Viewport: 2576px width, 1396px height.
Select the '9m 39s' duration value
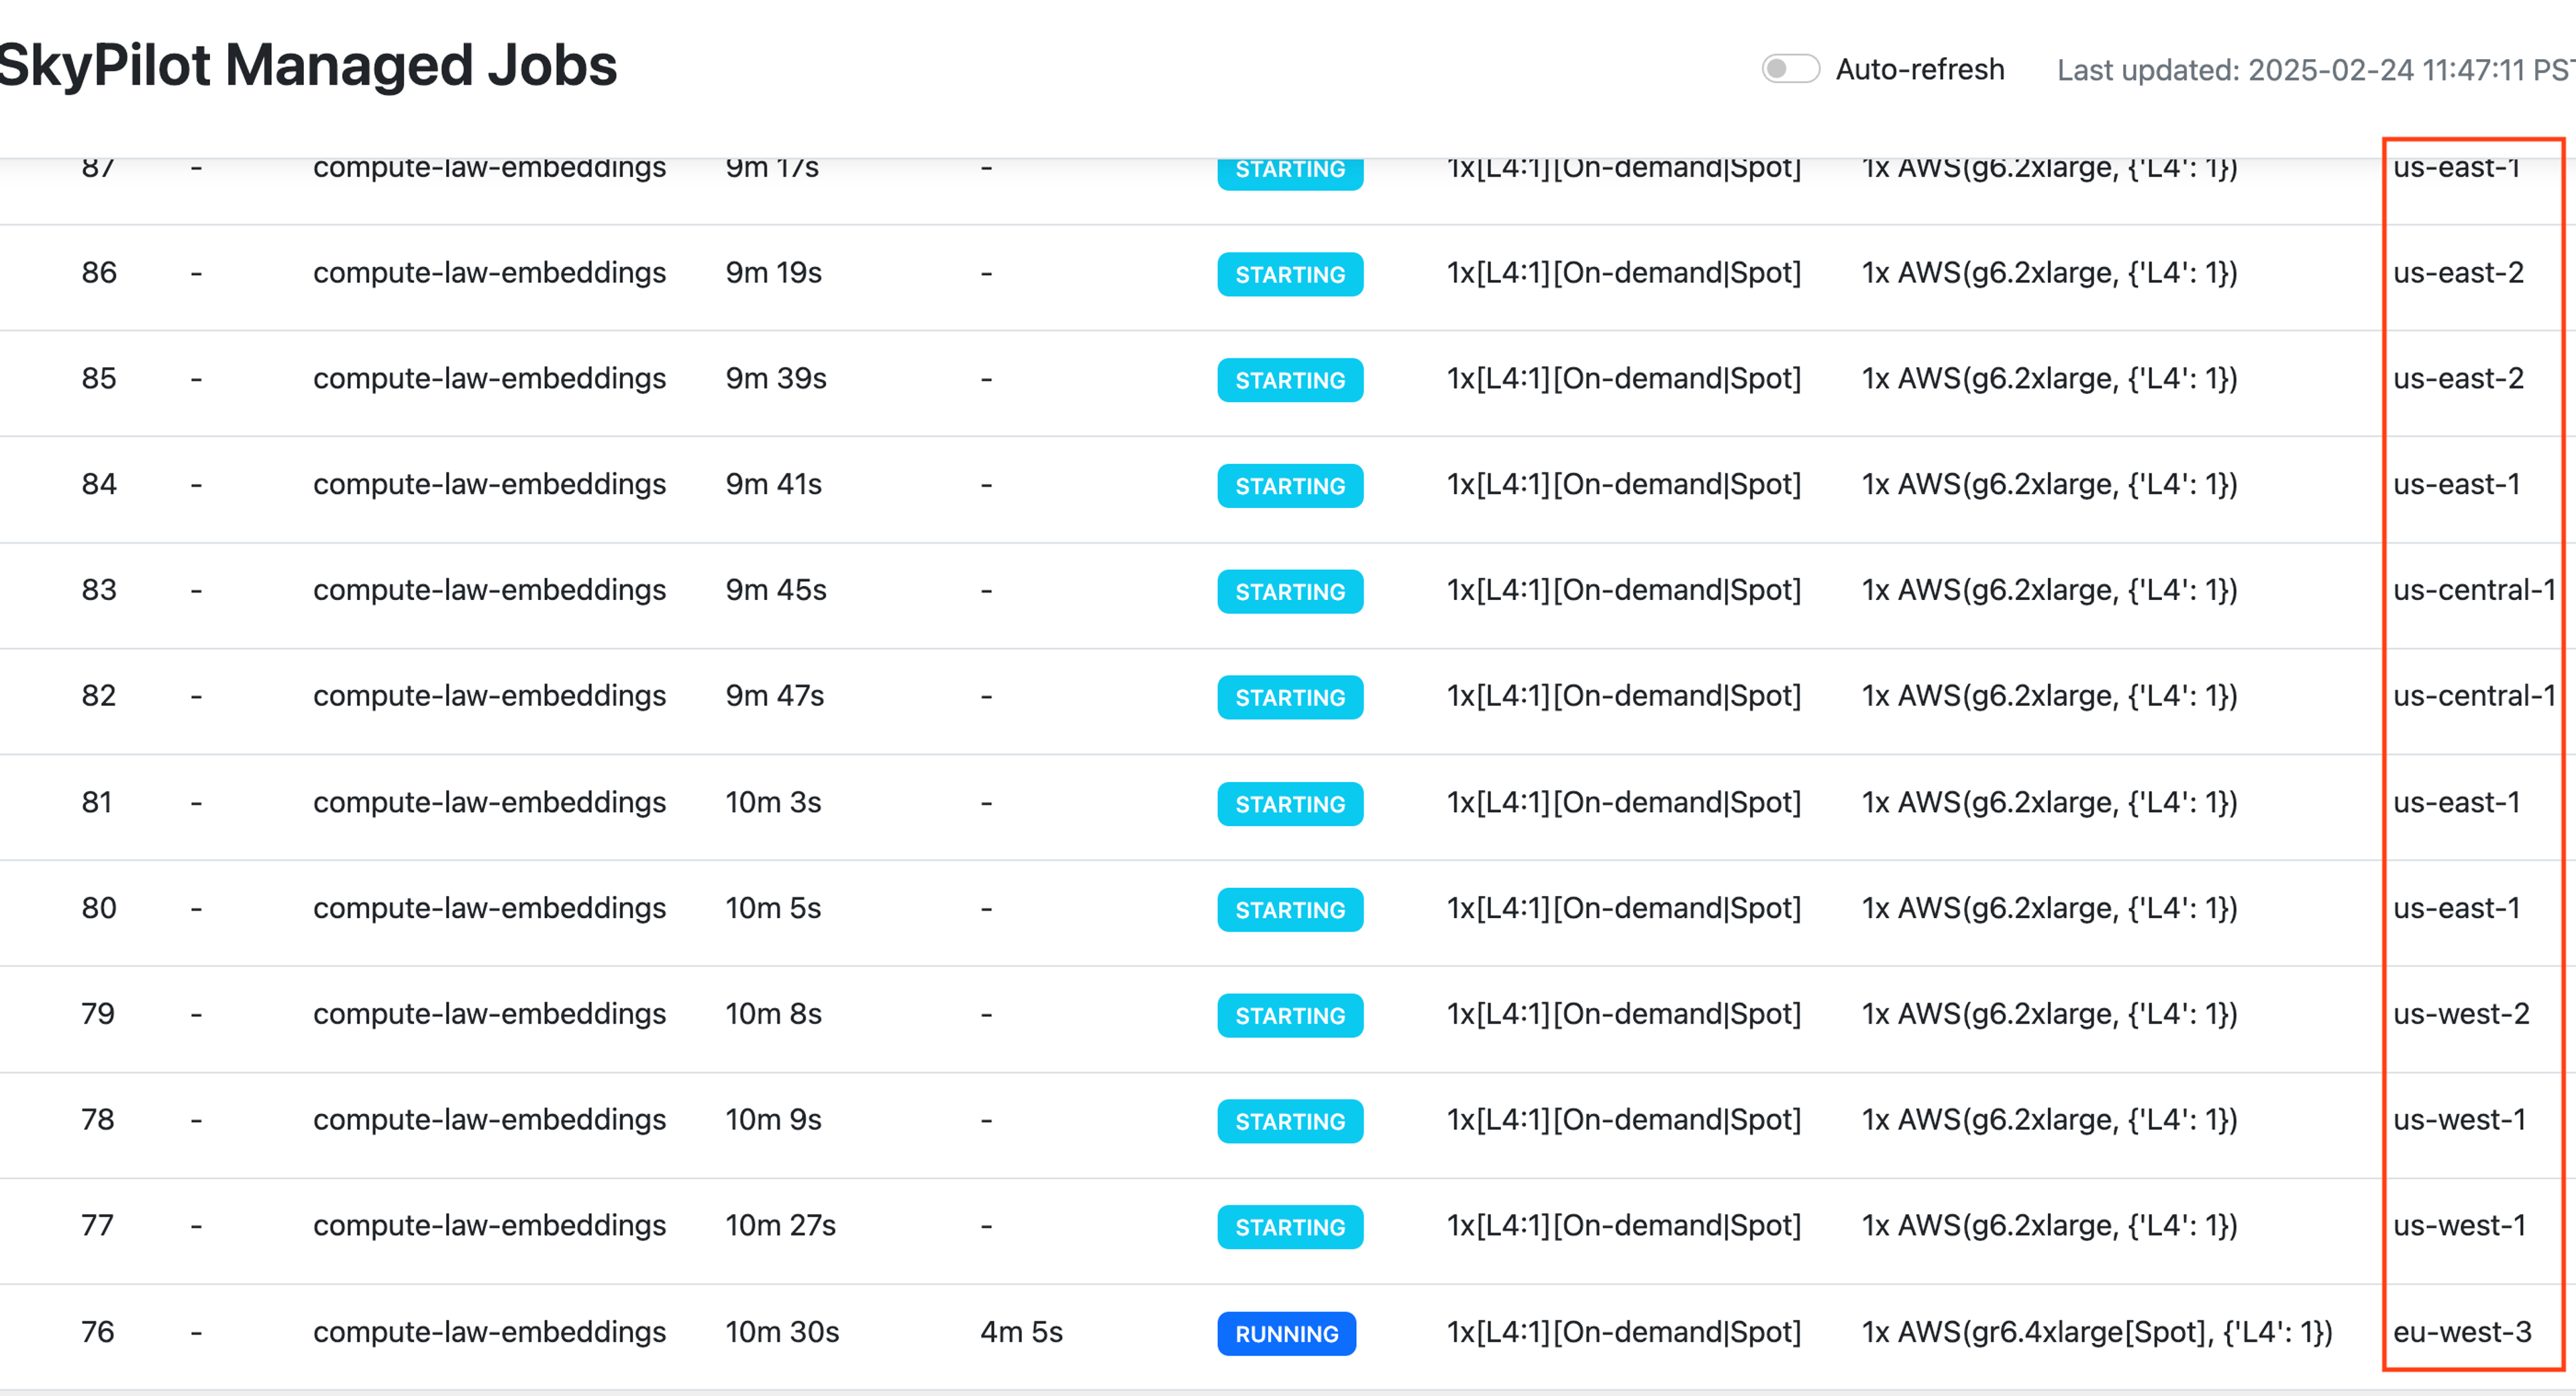[x=776, y=379]
